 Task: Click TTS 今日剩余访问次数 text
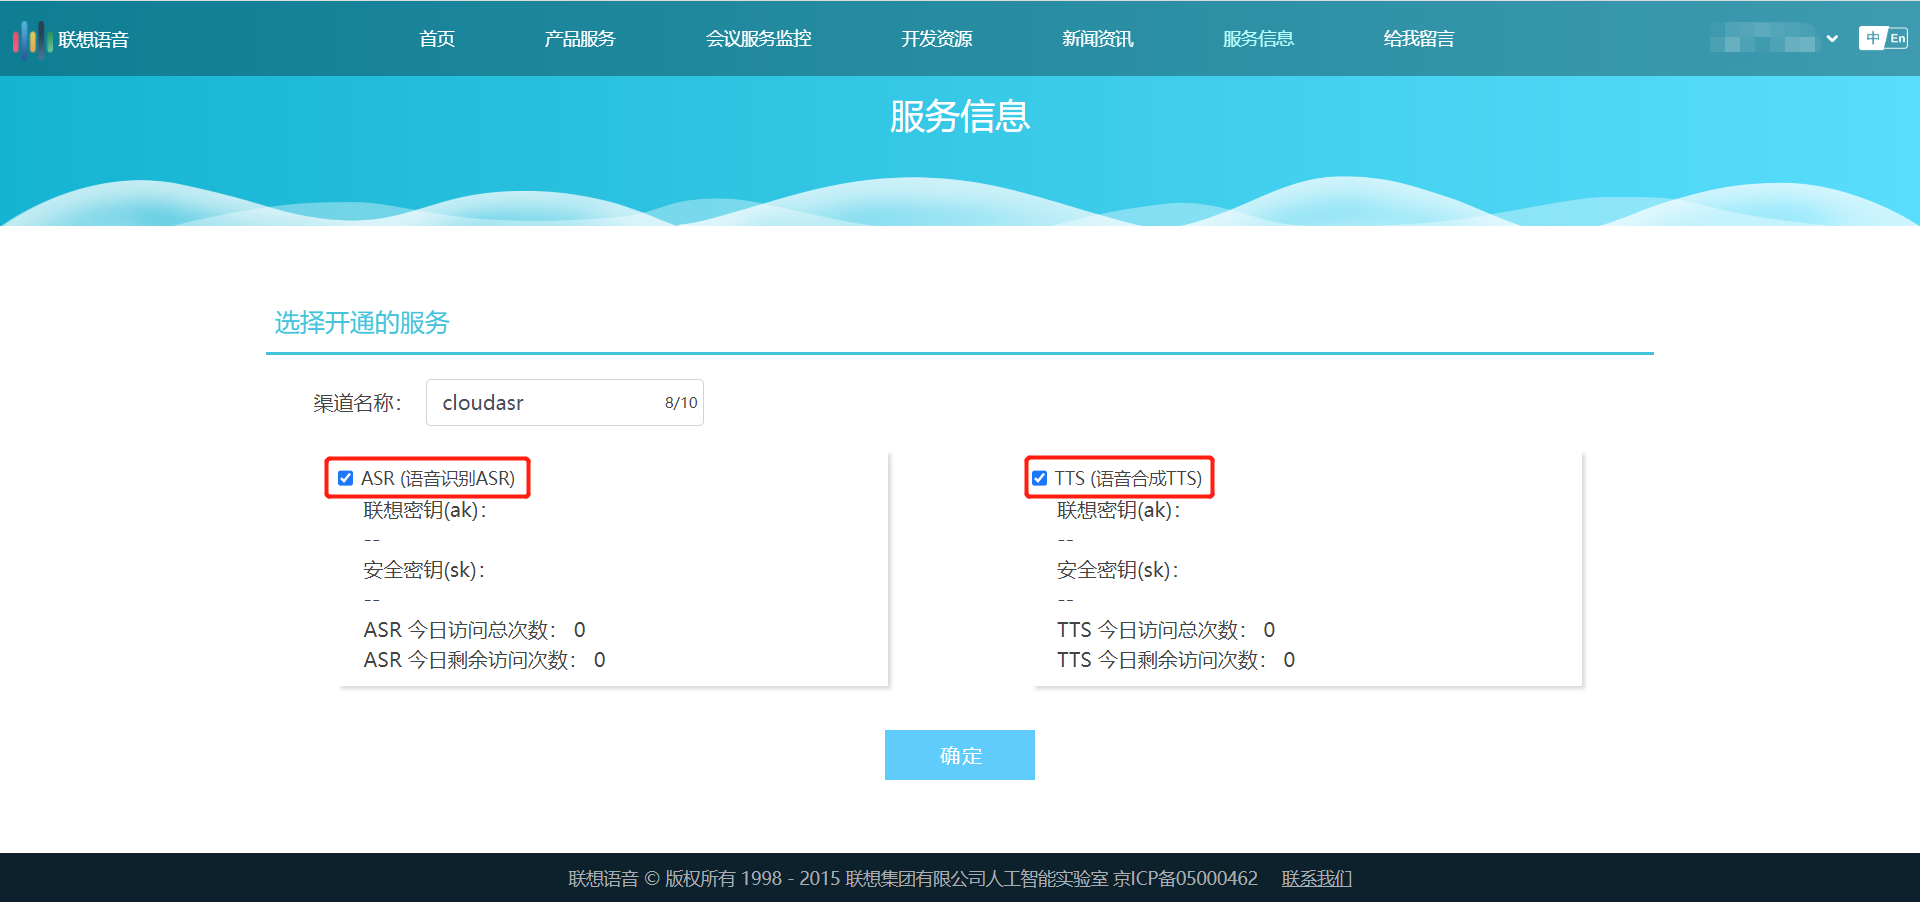[1177, 660]
